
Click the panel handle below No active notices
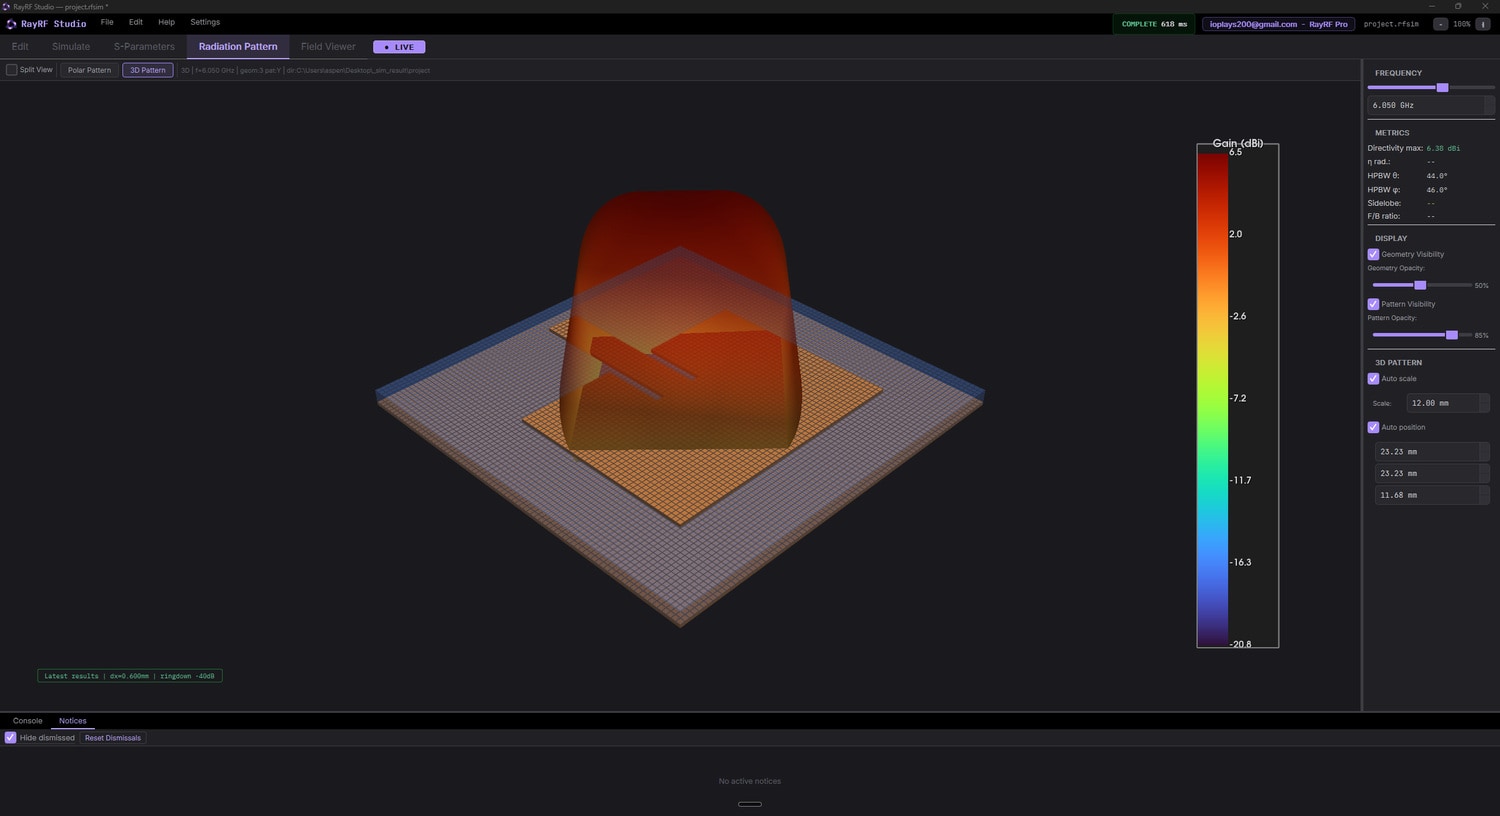pyautogui.click(x=750, y=804)
